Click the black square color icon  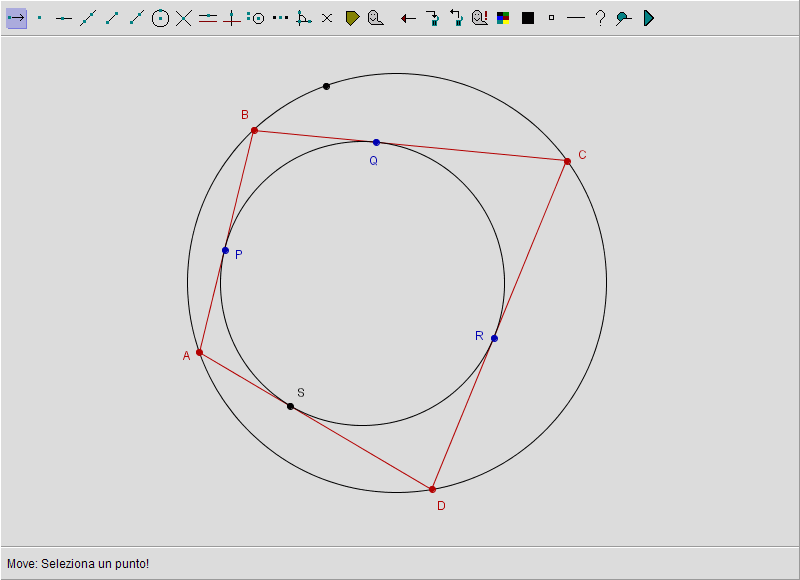point(527,18)
